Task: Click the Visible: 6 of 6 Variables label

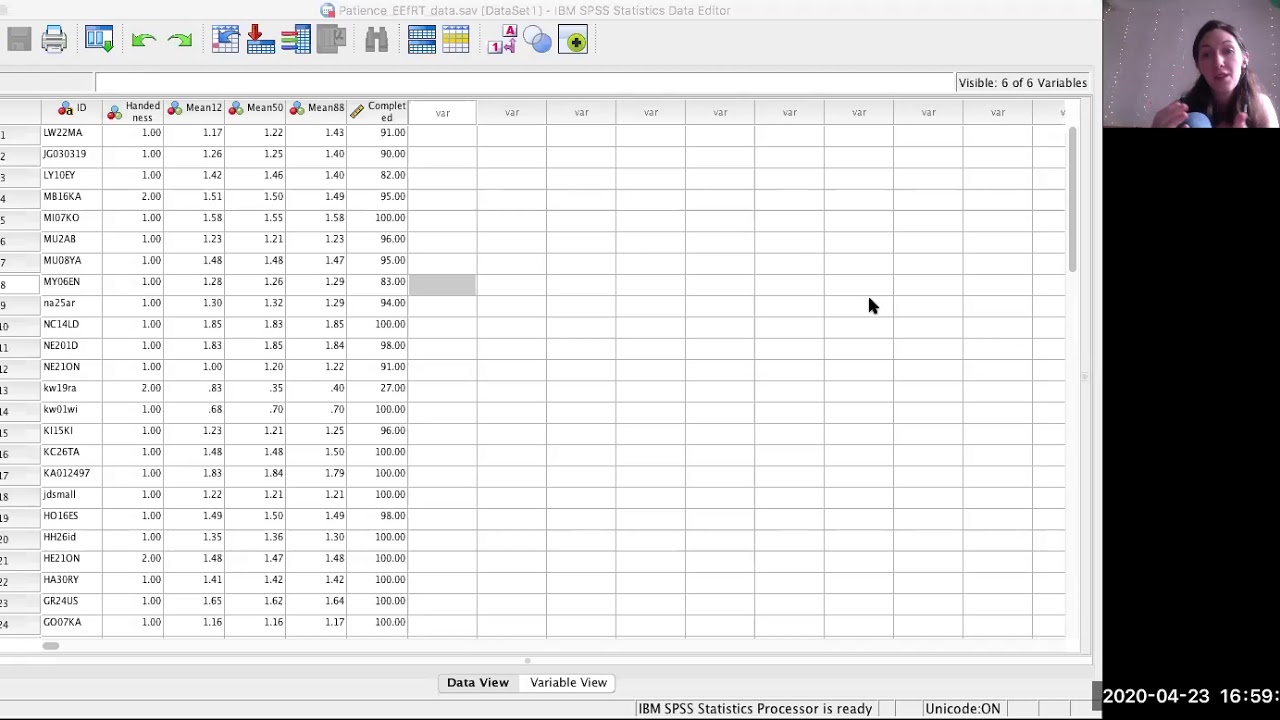Action: [x=1022, y=83]
